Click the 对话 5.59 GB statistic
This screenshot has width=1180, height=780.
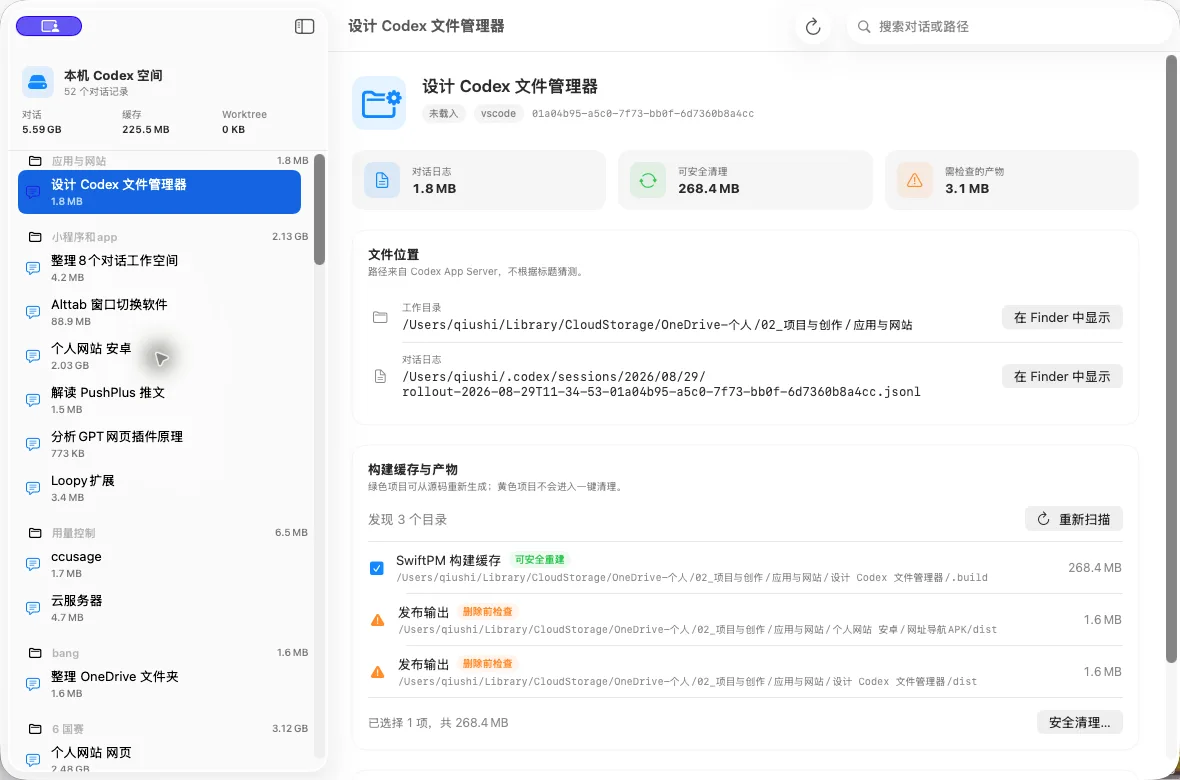41,122
